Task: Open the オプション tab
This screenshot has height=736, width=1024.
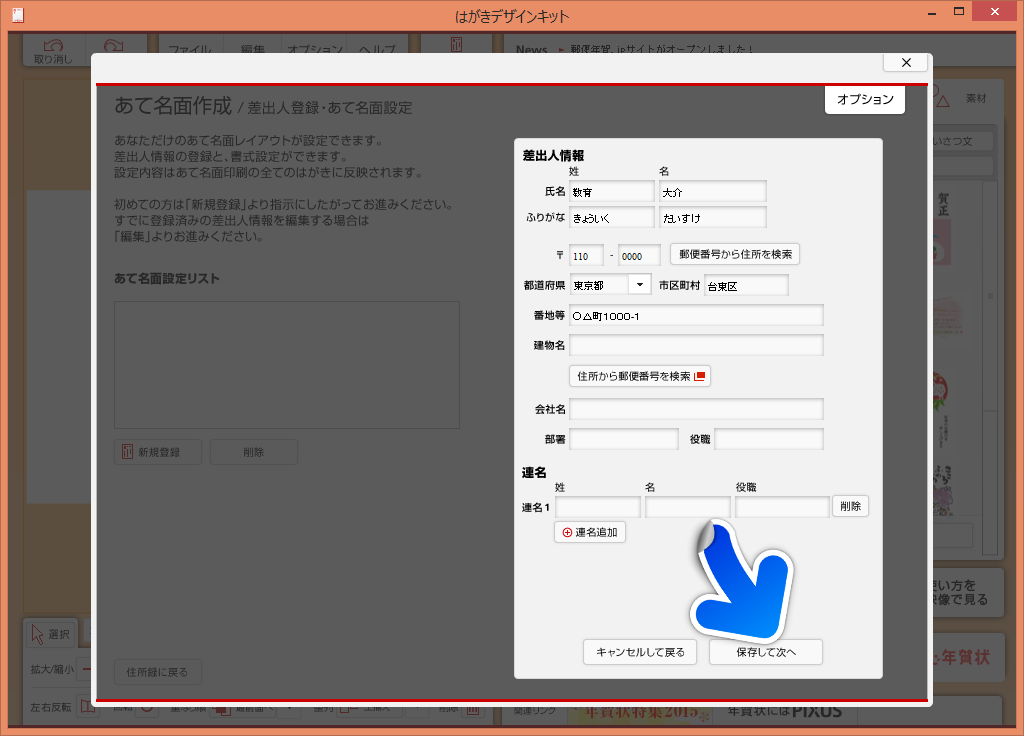Action: (x=865, y=100)
